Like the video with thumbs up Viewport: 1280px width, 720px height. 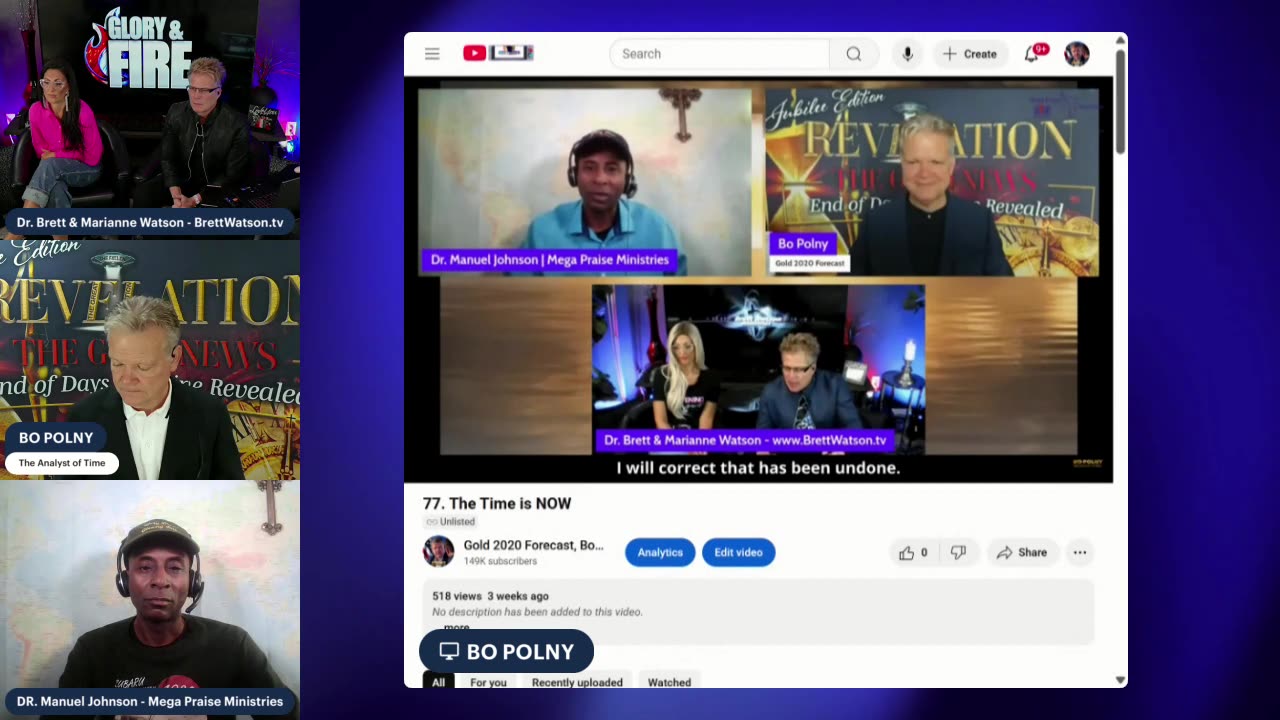click(x=913, y=552)
